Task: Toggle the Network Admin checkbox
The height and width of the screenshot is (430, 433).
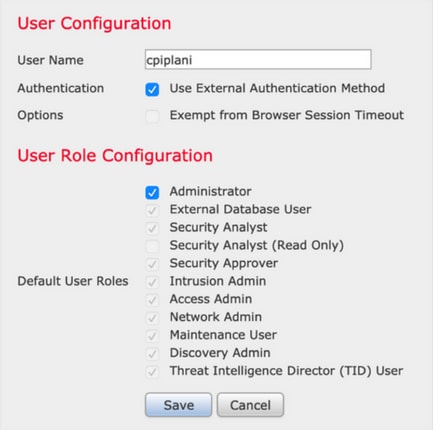Action: [152, 318]
